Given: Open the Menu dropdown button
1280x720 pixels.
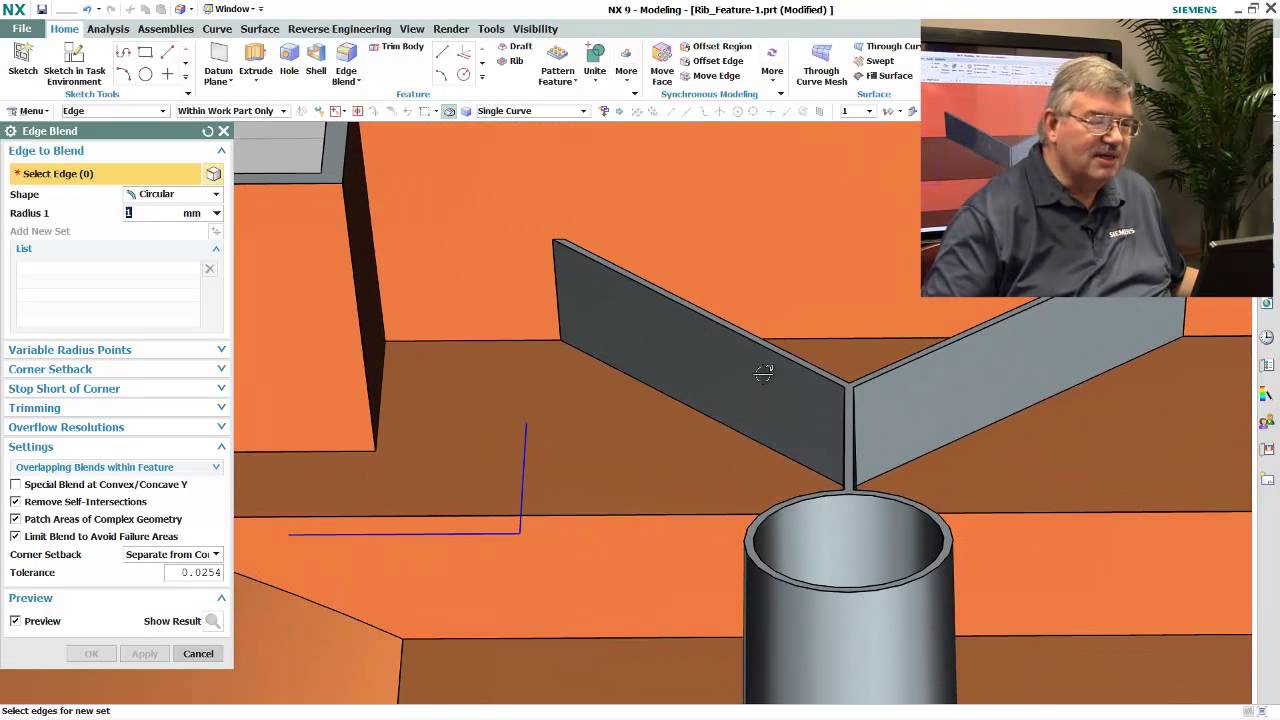Looking at the screenshot, I should [x=27, y=111].
